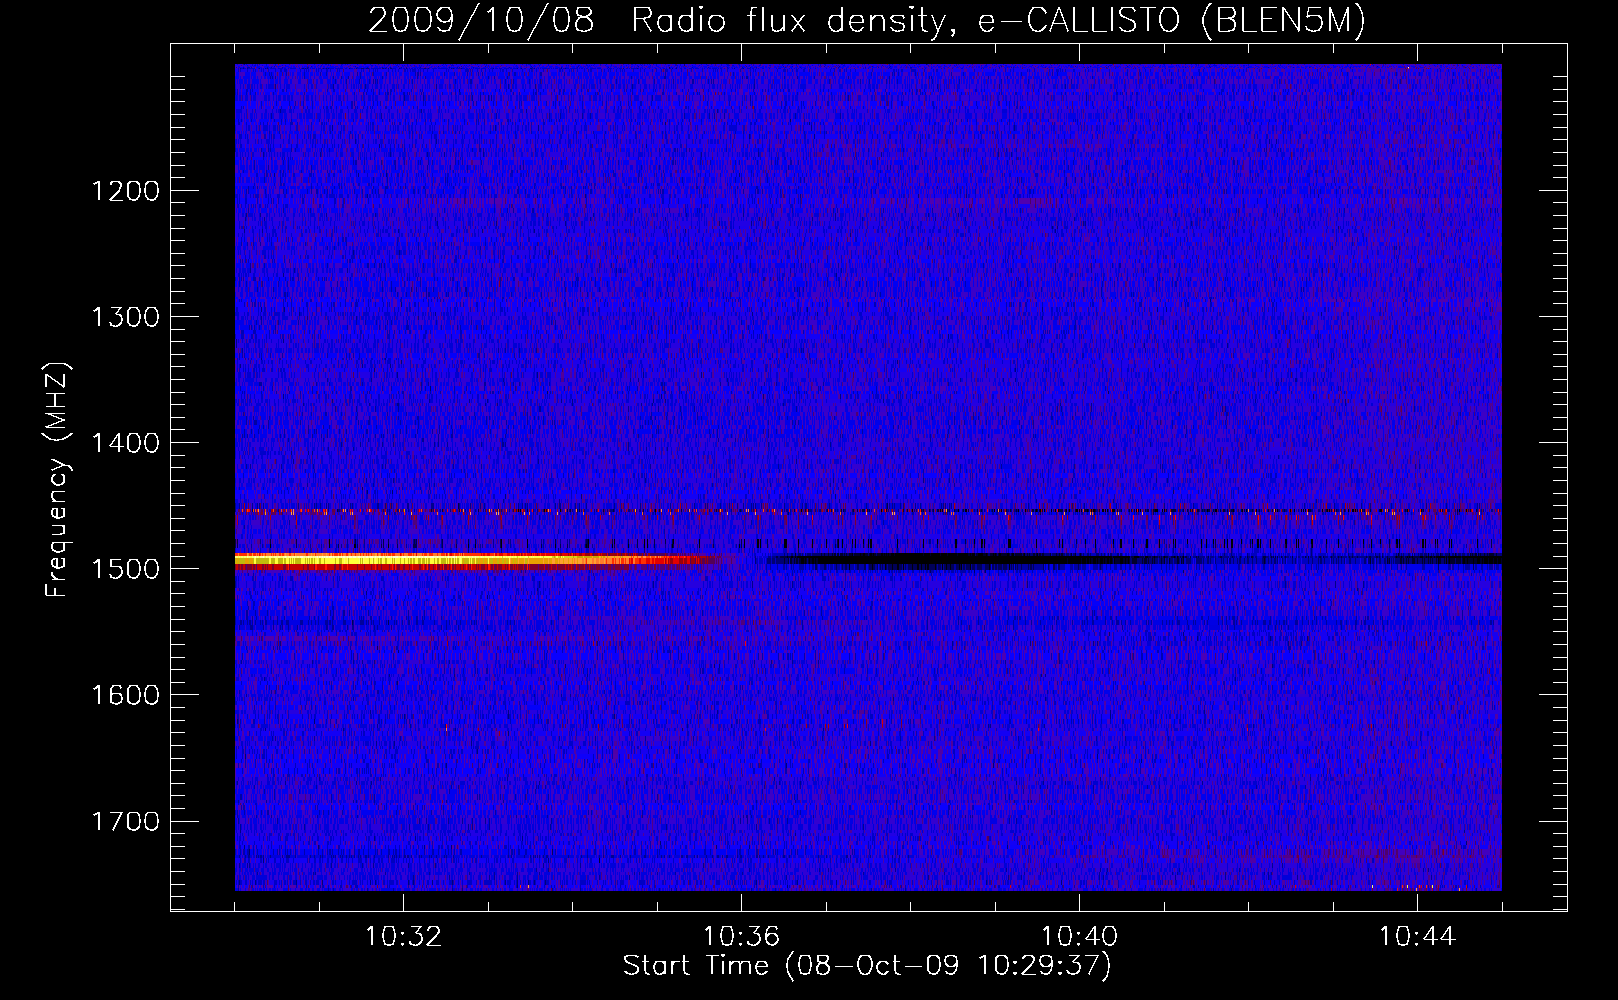This screenshot has width=1618, height=1000.
Task: Click the 1500 frequency axis label
Action: click(125, 569)
